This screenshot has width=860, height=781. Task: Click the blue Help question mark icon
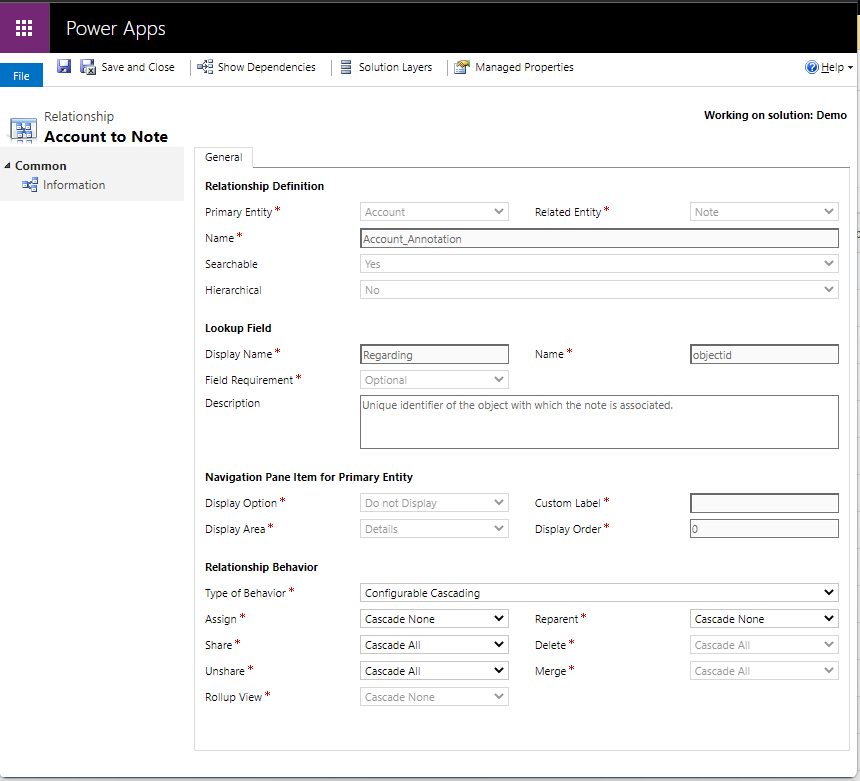[x=811, y=67]
